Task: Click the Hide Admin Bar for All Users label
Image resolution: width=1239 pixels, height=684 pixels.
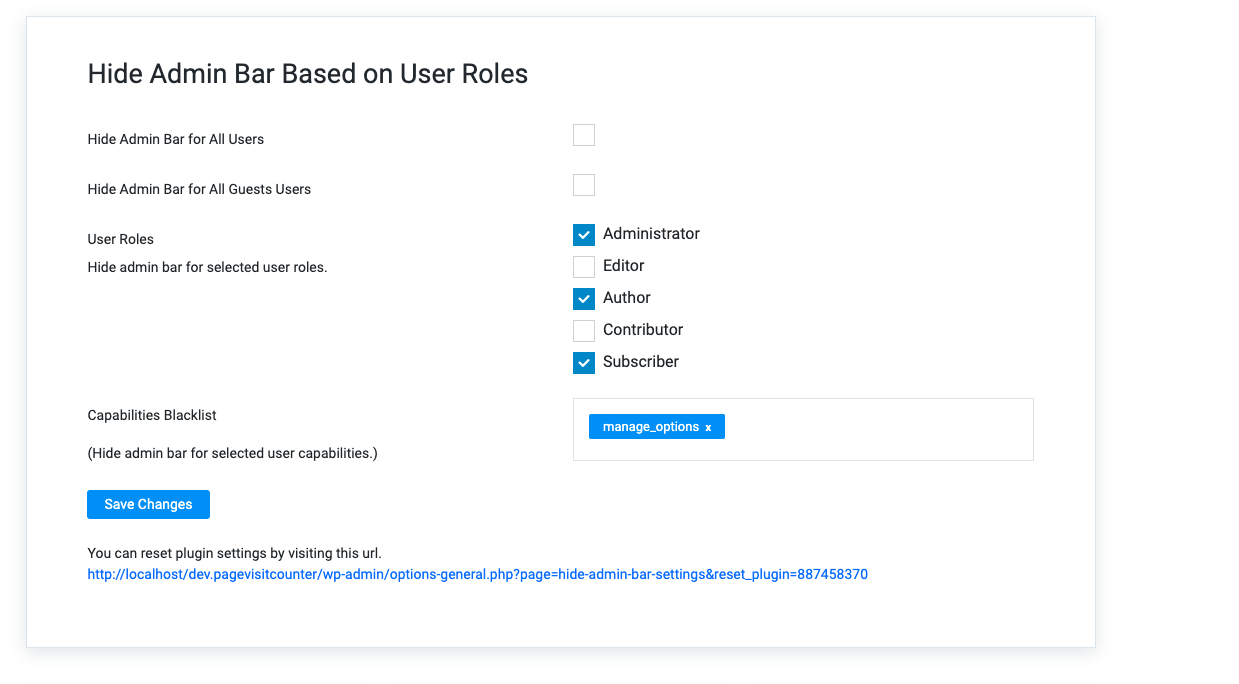Action: (x=176, y=139)
